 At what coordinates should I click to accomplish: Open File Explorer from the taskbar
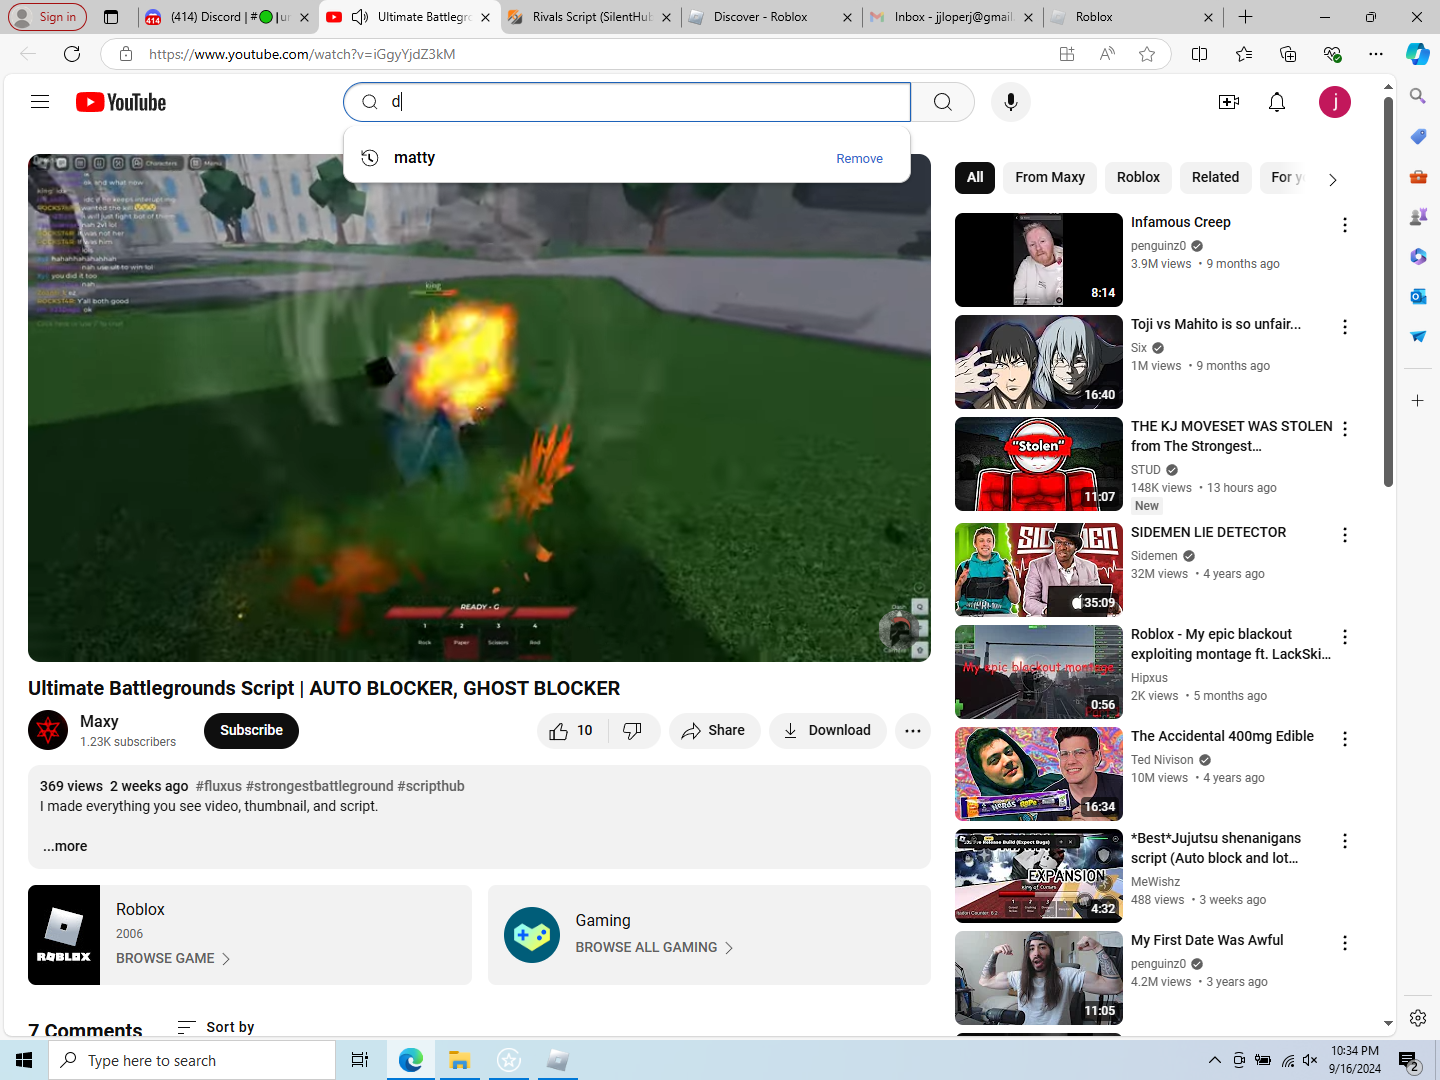[x=459, y=1060]
